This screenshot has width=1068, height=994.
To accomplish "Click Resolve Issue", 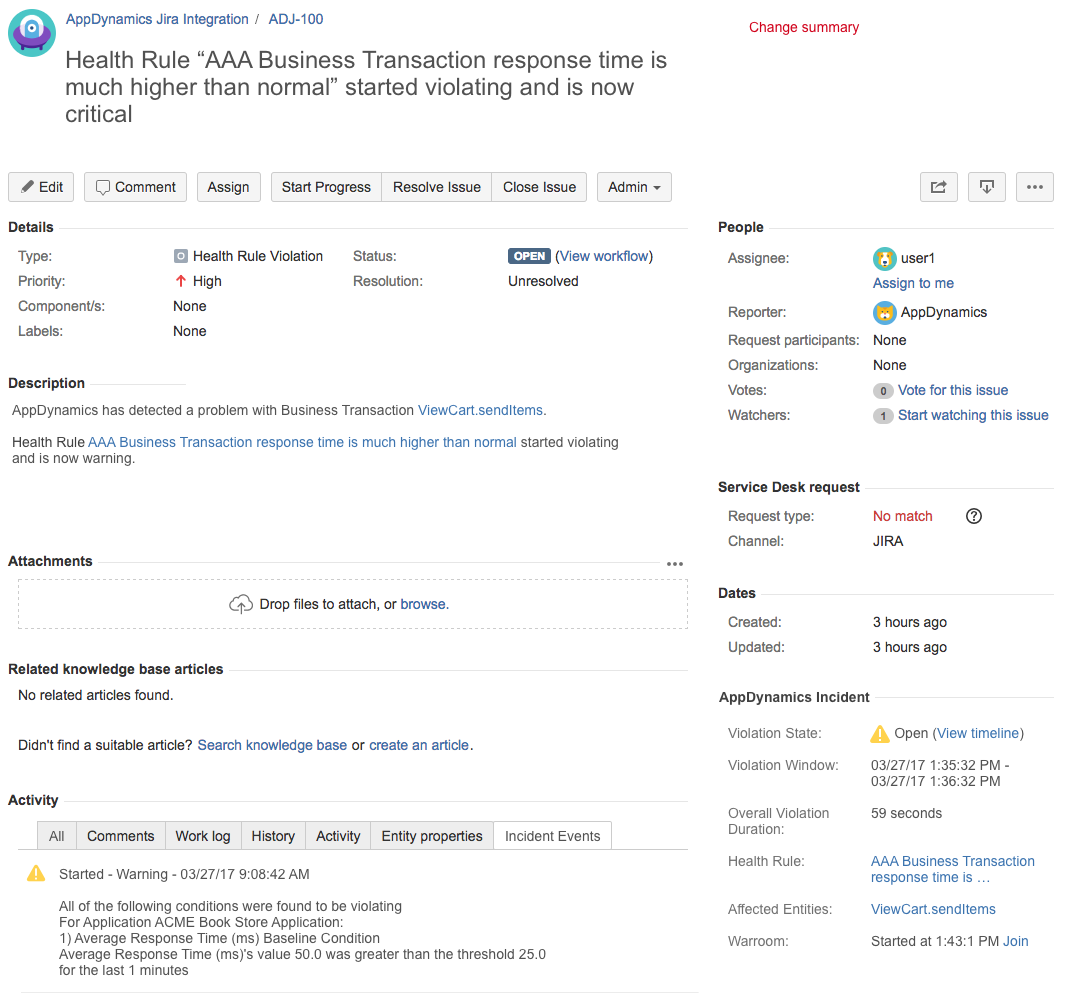I will [x=437, y=187].
